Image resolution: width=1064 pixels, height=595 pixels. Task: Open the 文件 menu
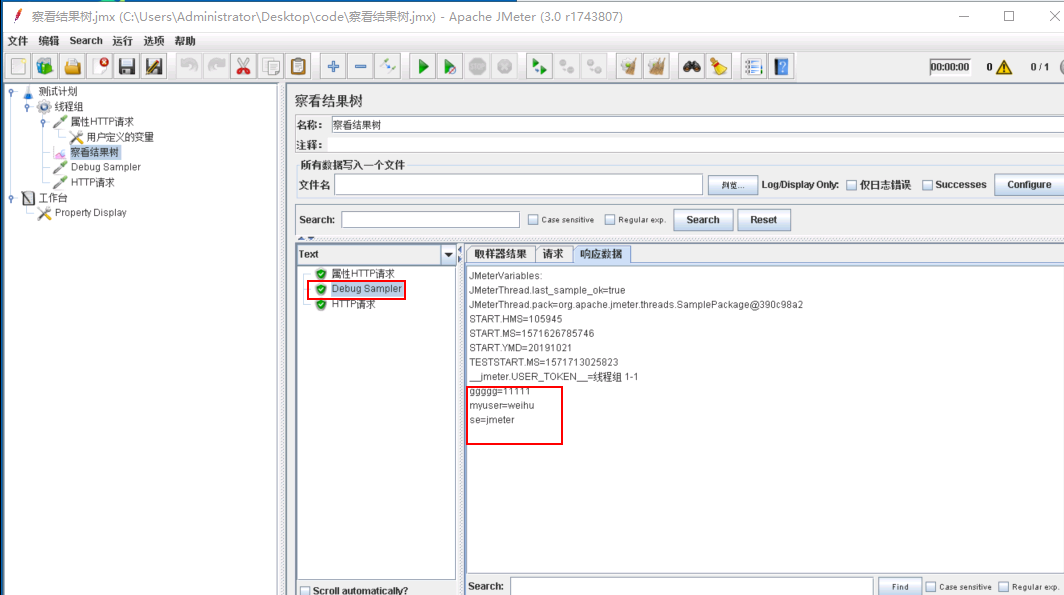[18, 41]
